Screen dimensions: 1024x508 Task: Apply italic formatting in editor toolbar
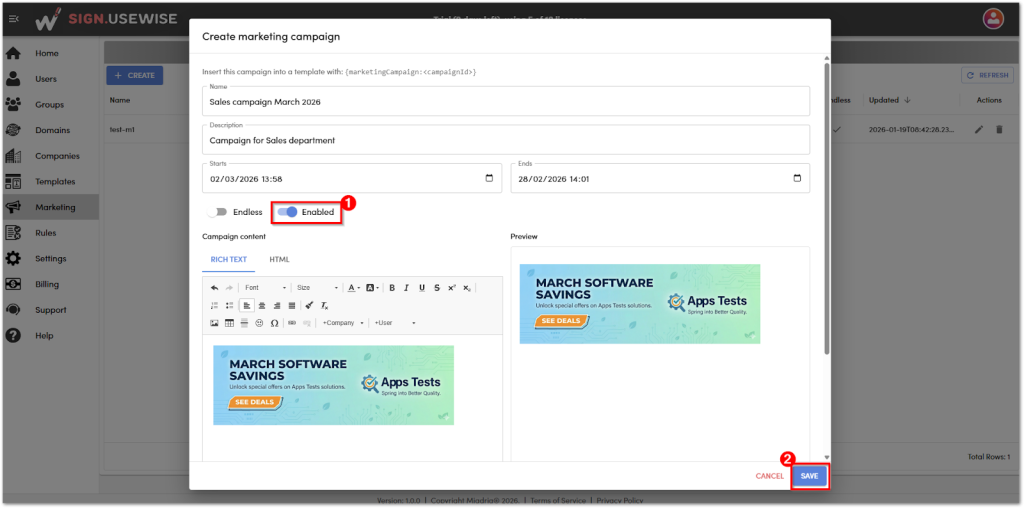(407, 288)
